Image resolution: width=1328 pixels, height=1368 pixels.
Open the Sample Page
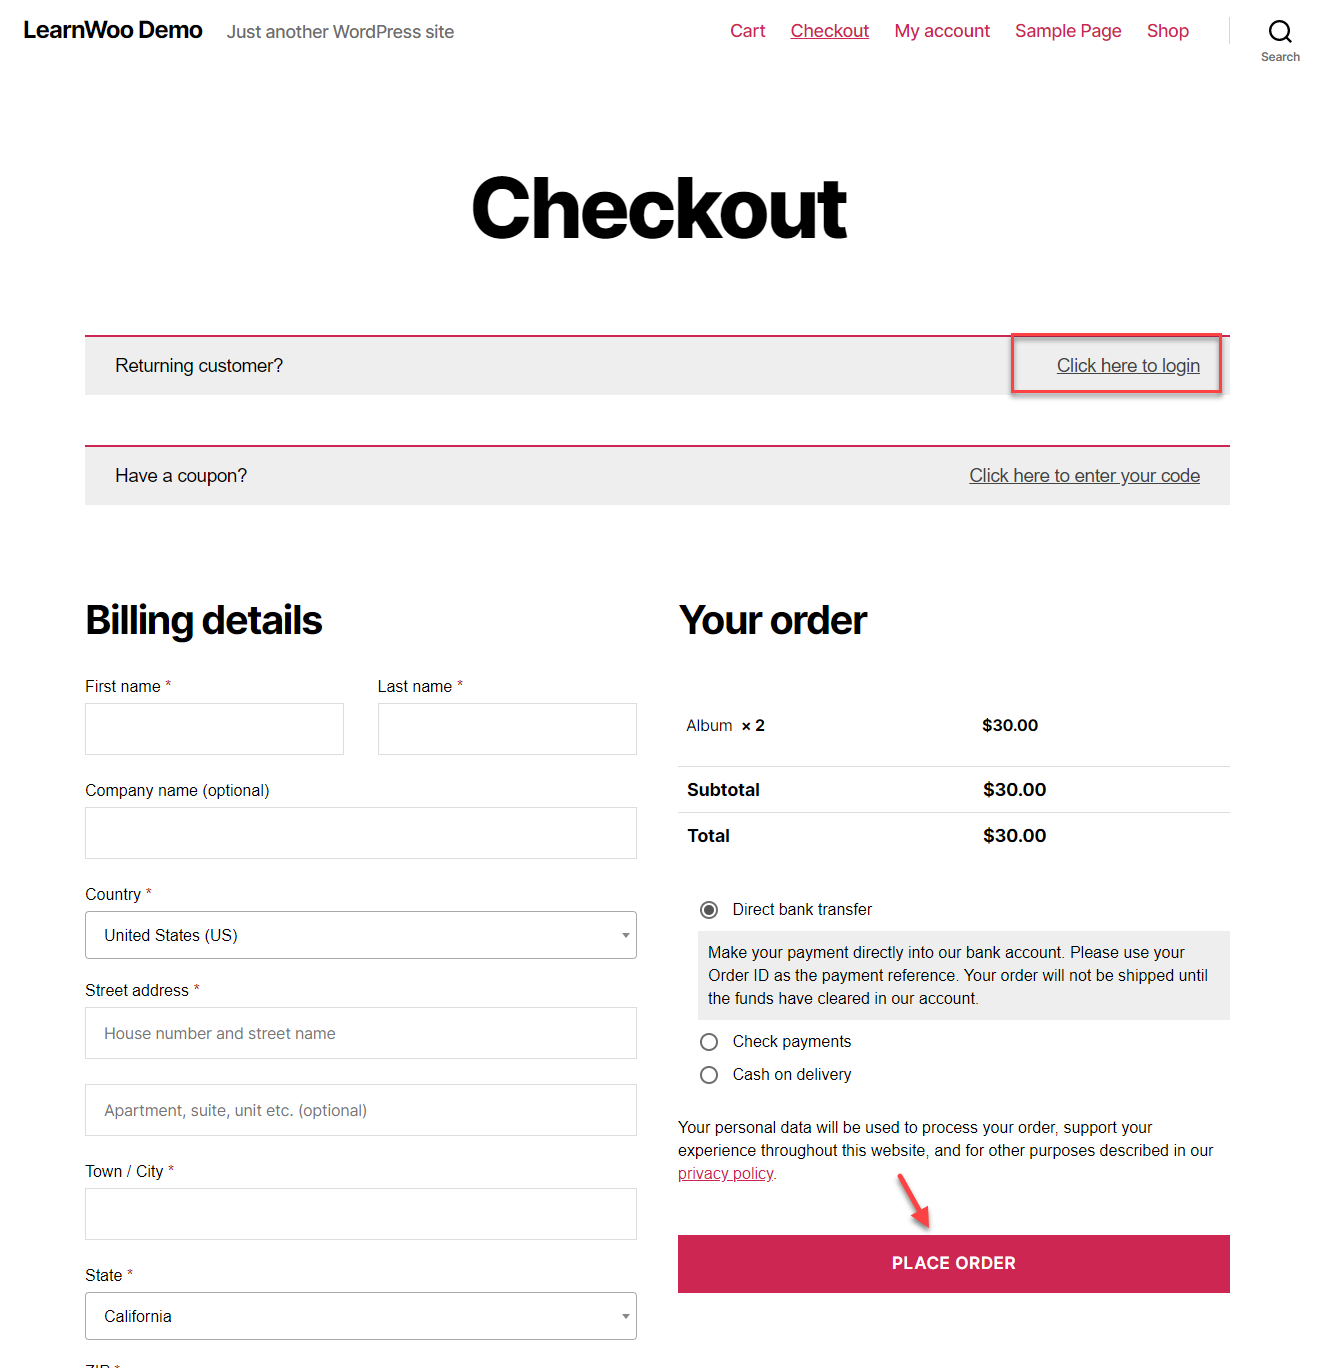[x=1067, y=31]
